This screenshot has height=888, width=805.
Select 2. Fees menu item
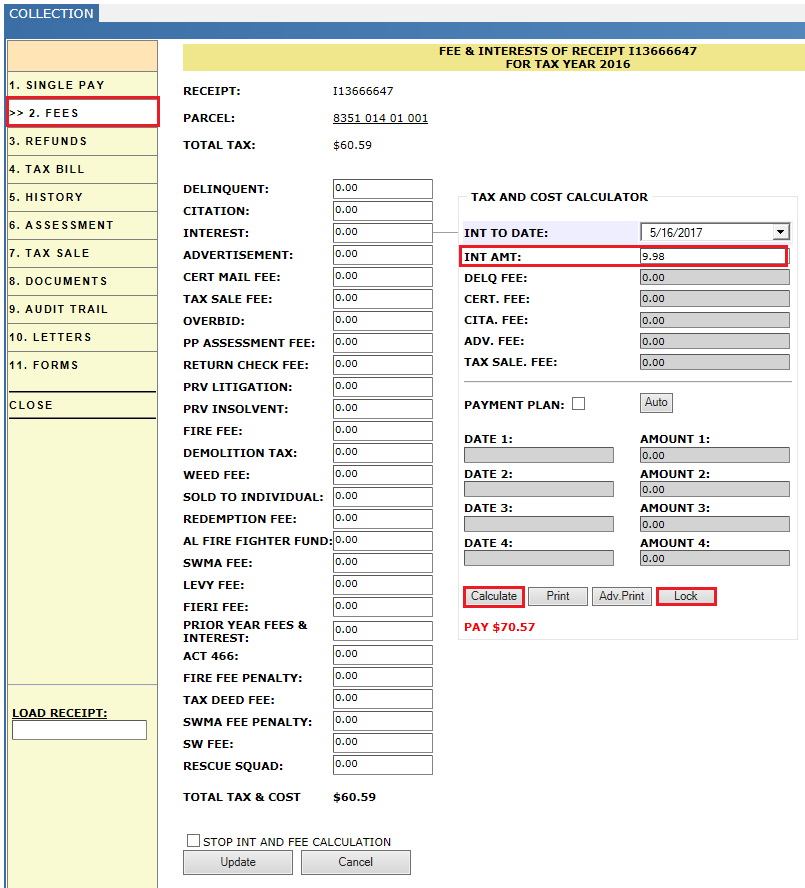point(82,113)
